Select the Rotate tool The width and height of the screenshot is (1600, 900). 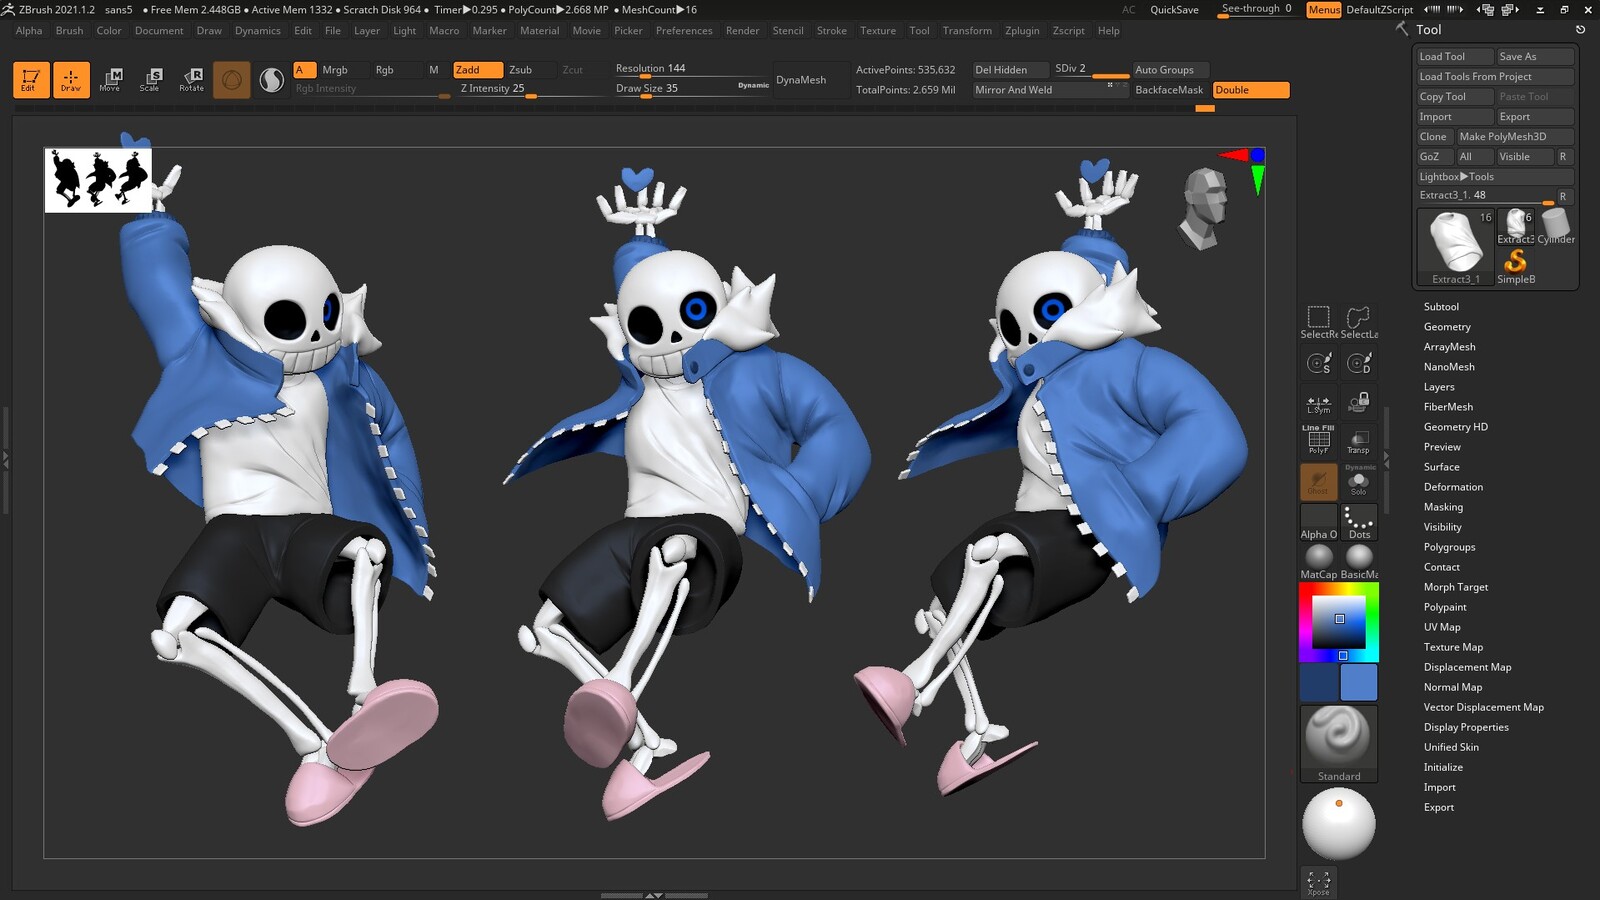pyautogui.click(x=191, y=80)
